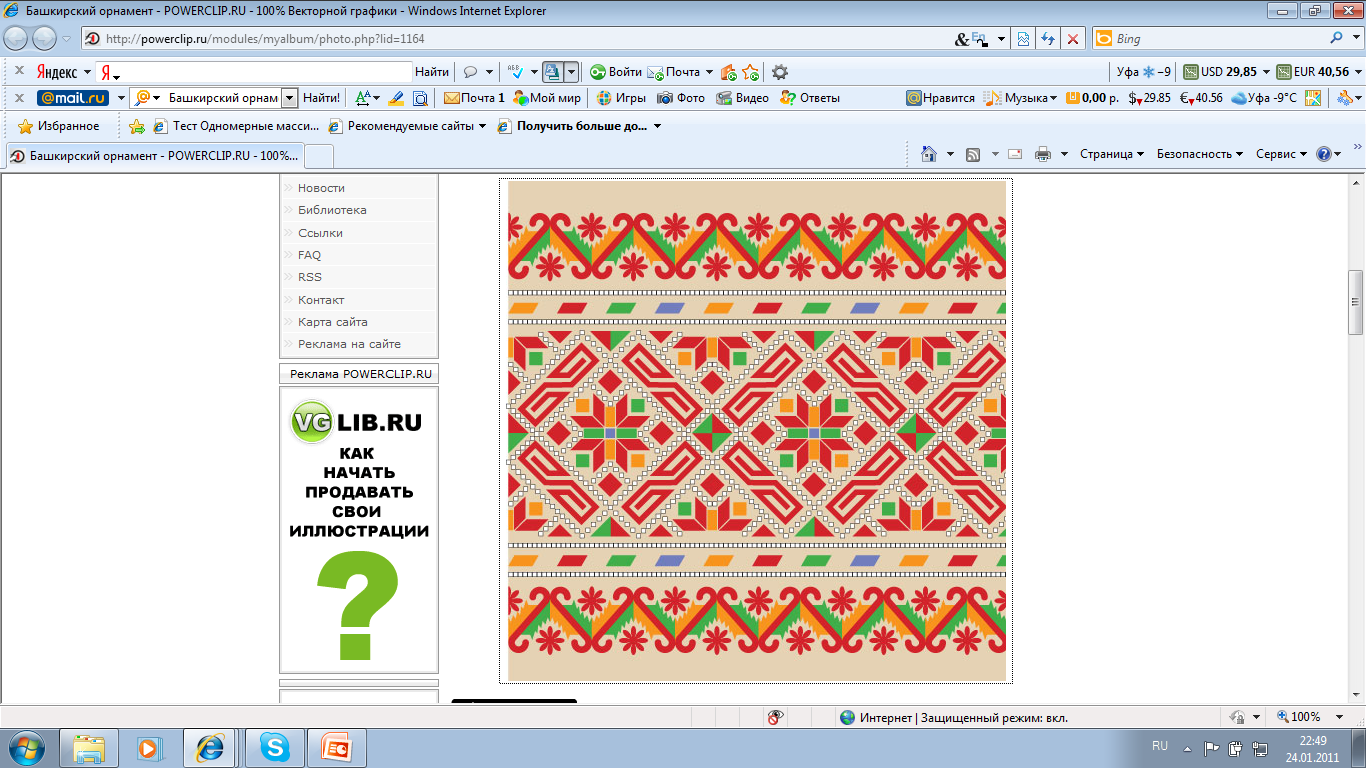
Task: Click the stop loading red X icon
Action: [1073, 39]
